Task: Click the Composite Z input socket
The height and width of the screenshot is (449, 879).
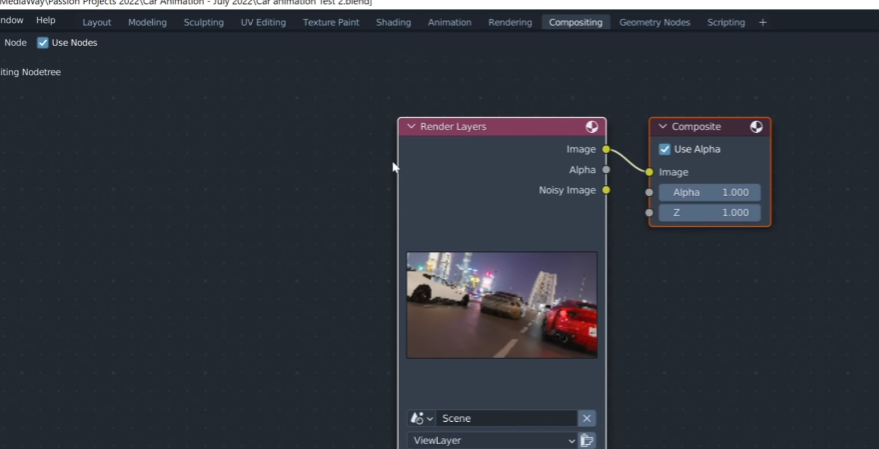Action: point(649,212)
